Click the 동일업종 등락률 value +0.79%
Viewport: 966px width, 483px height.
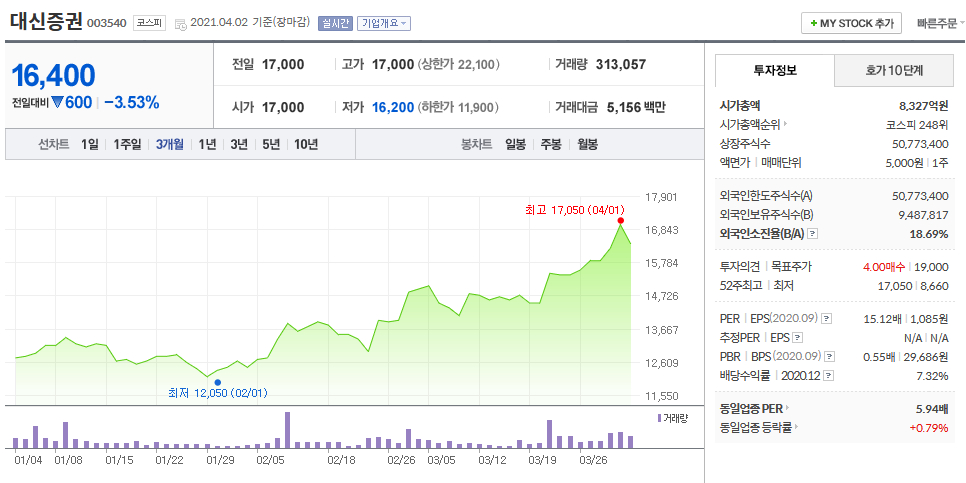930,427
